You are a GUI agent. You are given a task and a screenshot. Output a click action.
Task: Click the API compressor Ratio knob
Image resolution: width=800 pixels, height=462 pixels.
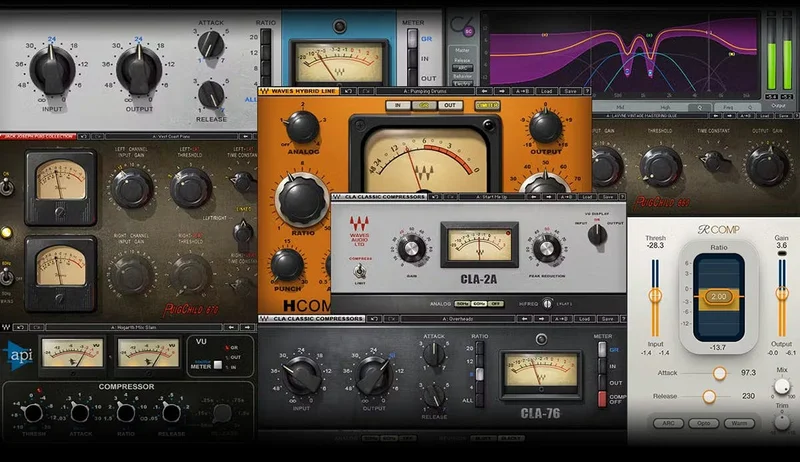pos(126,413)
